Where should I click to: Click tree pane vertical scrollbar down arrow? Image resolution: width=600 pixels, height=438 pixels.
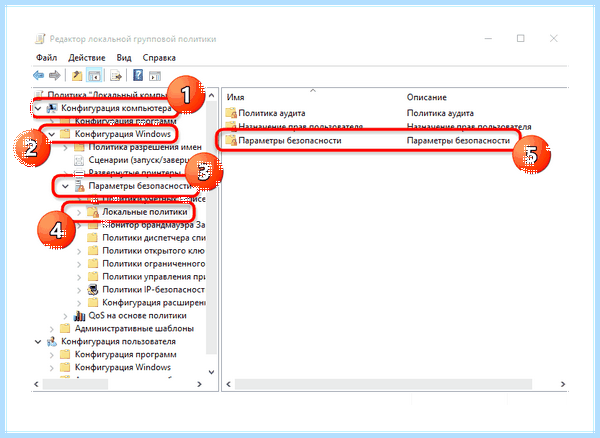(211, 372)
